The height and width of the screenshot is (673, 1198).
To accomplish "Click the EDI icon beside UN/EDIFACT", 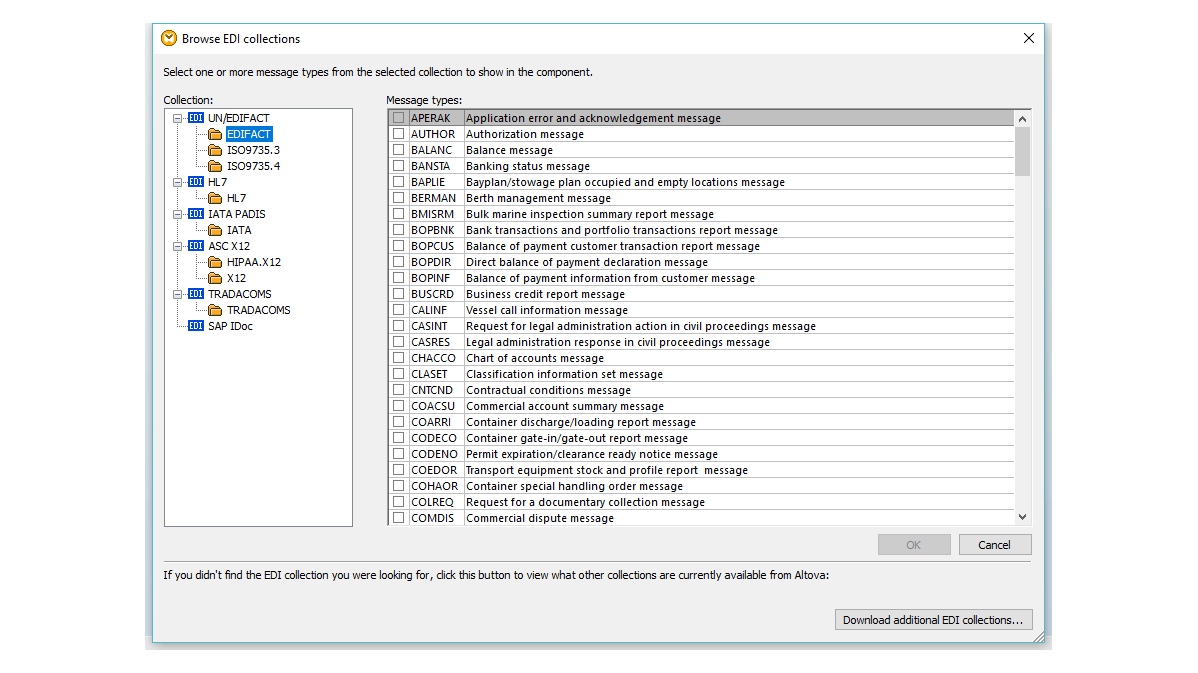I will point(196,118).
